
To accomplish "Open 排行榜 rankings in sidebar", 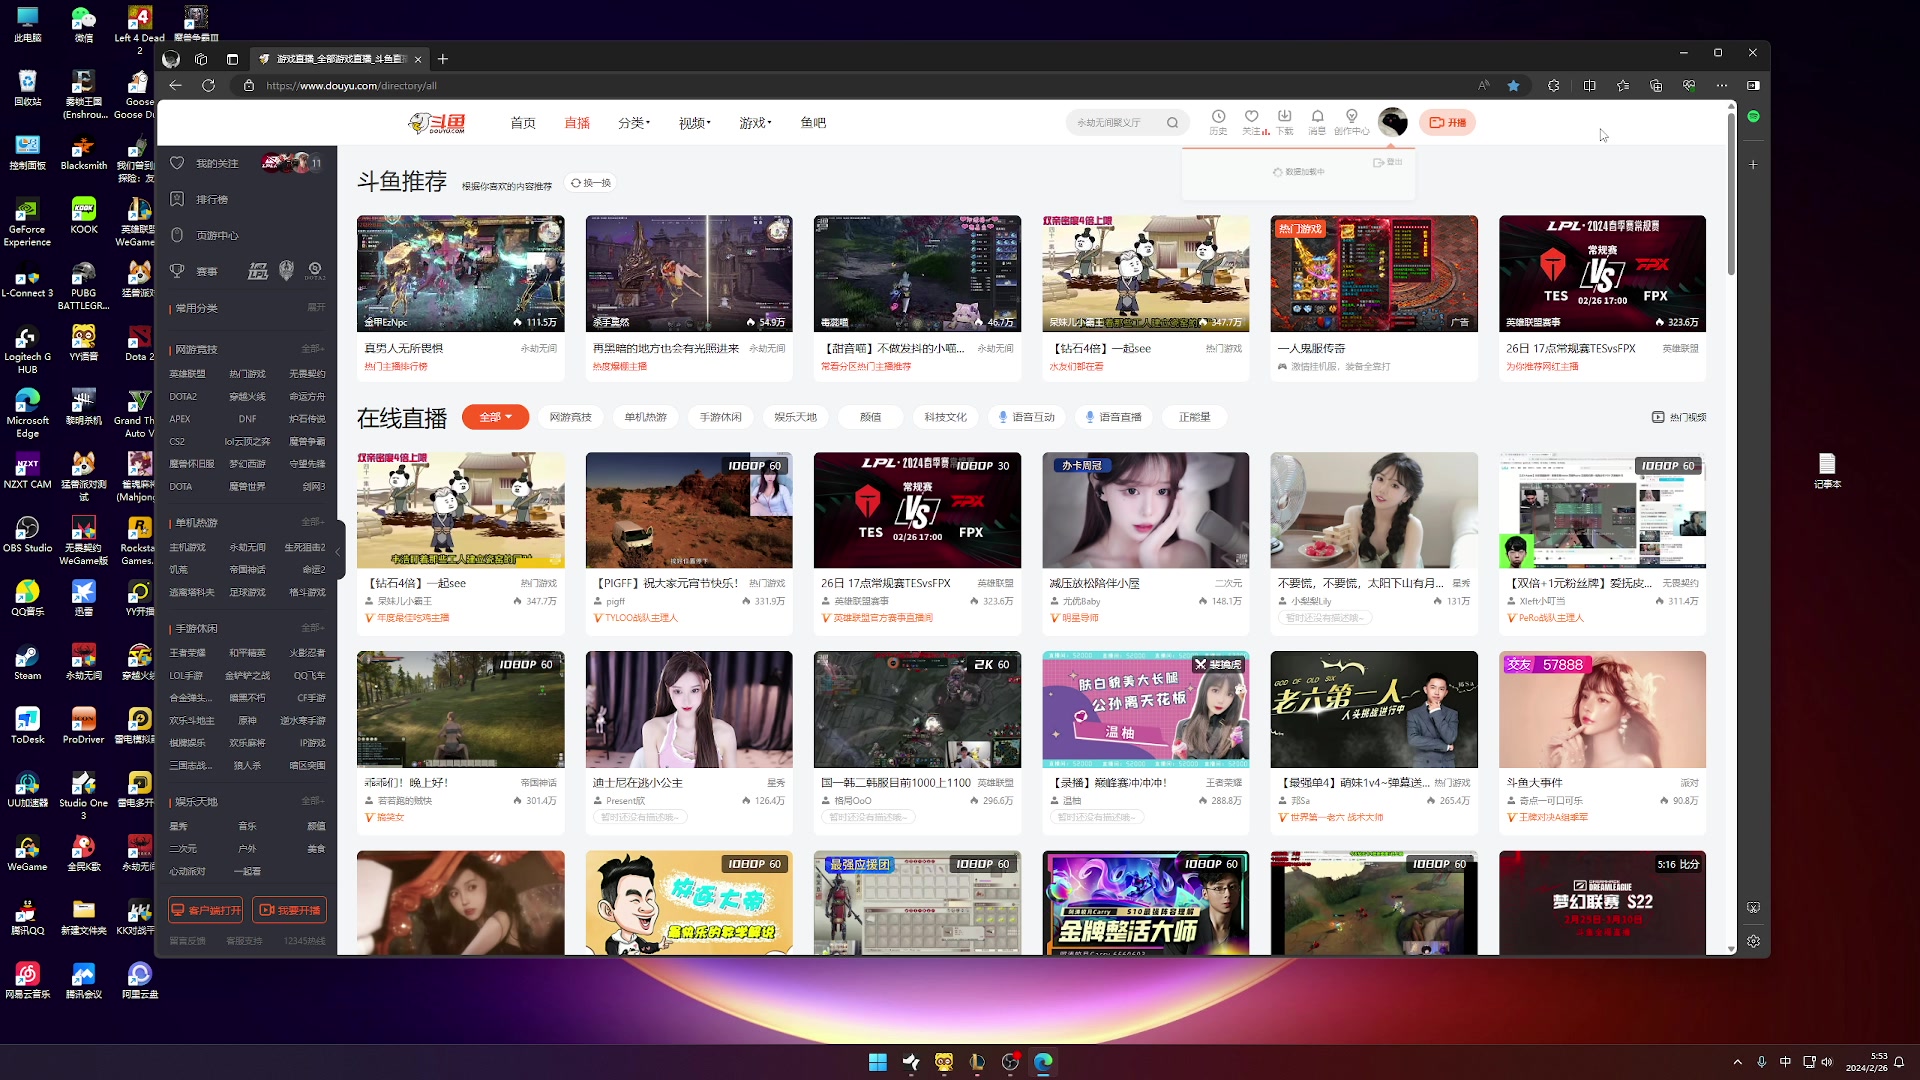I will coord(212,199).
